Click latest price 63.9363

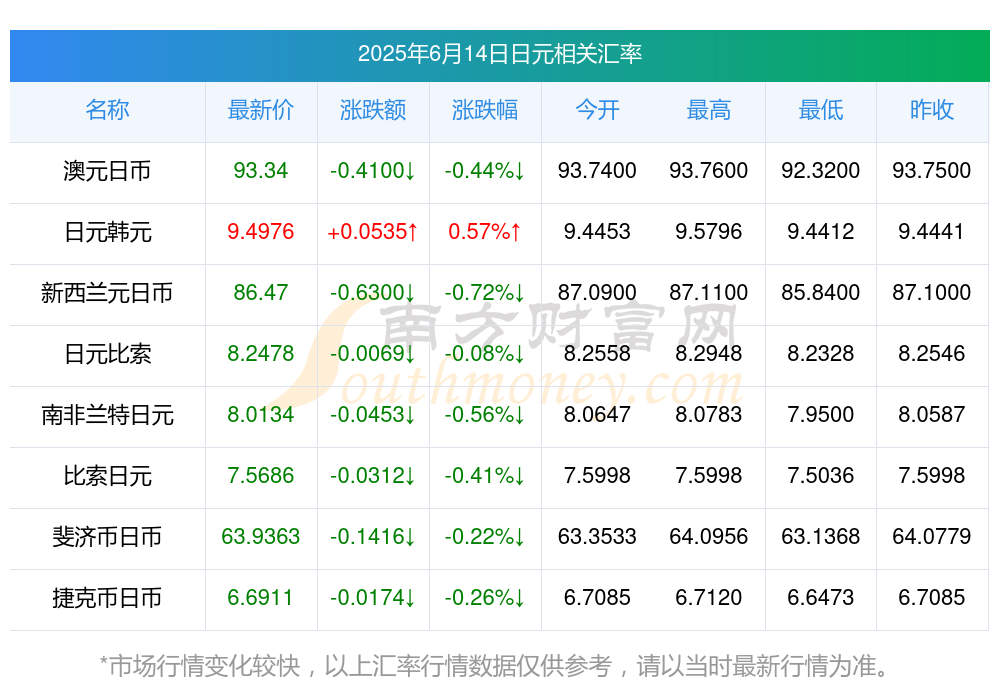261,536
